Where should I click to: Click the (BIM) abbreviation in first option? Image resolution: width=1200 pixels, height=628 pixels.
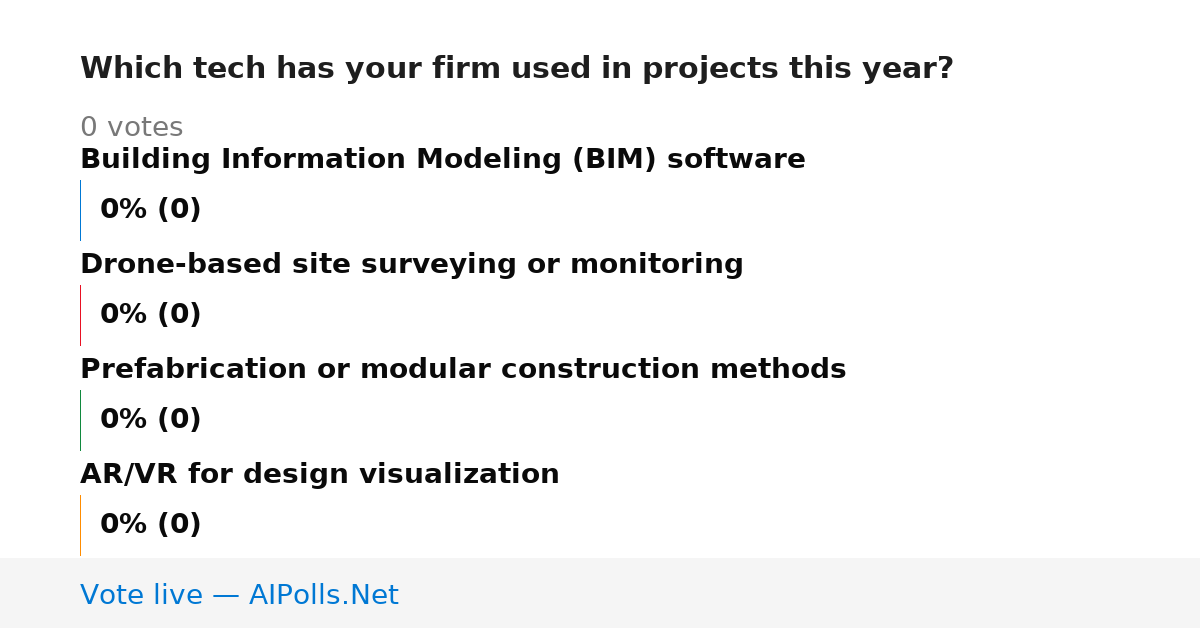pos(614,160)
